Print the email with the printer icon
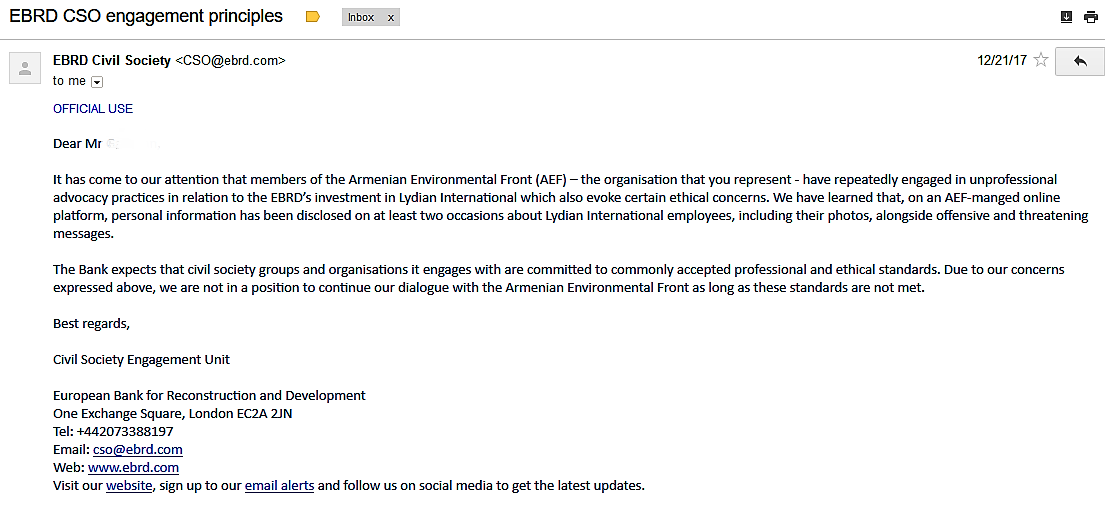The image size is (1105, 508). [x=1091, y=17]
